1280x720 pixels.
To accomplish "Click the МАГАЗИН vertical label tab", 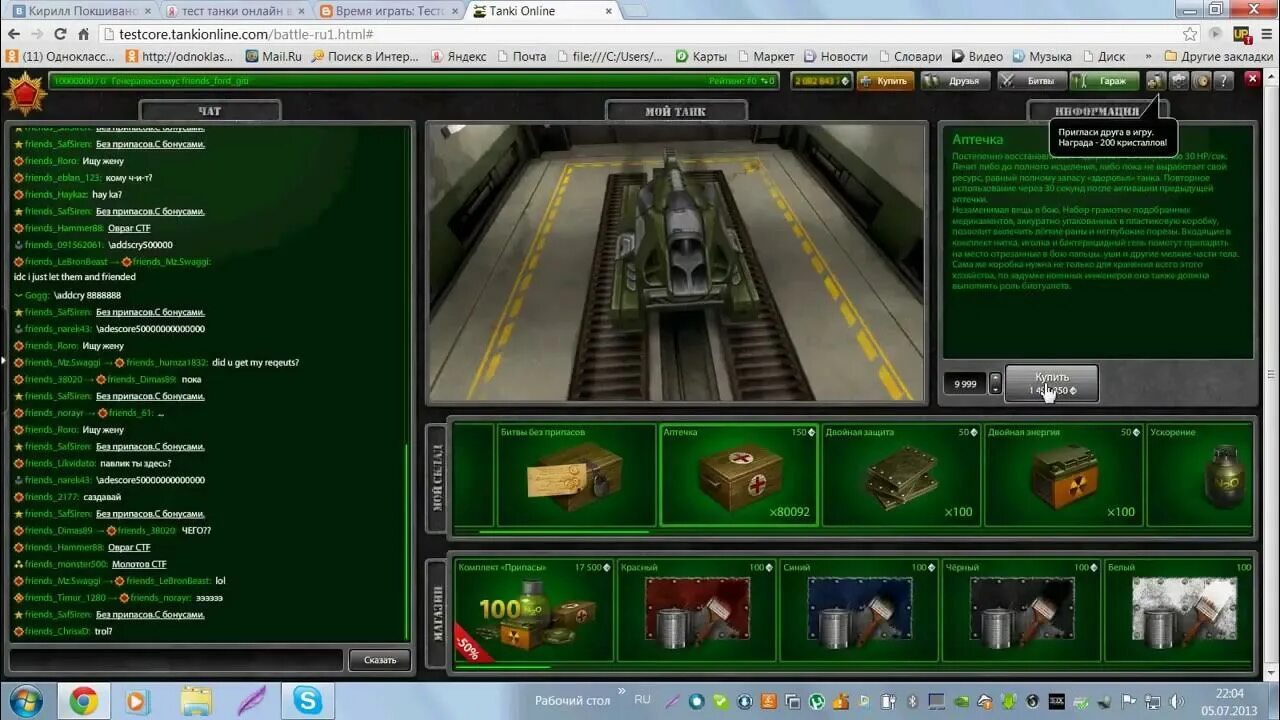I will click(437, 612).
